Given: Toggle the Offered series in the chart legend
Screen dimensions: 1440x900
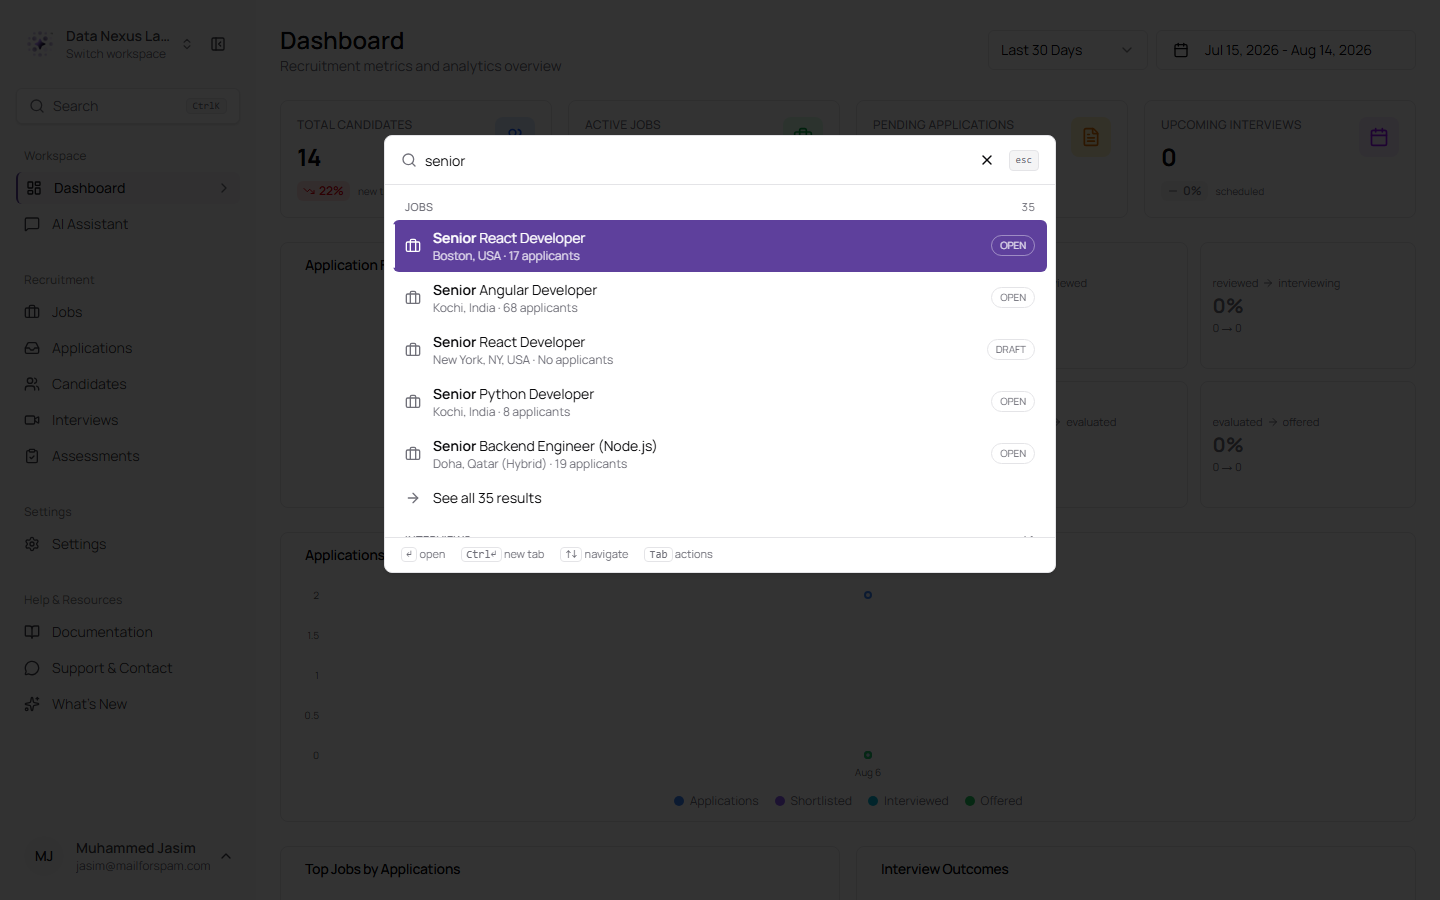Looking at the screenshot, I should click(993, 801).
